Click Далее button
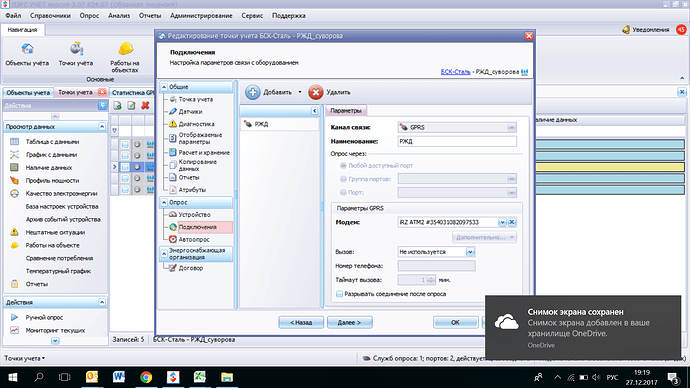Image resolution: width=690 pixels, height=388 pixels. [x=349, y=322]
